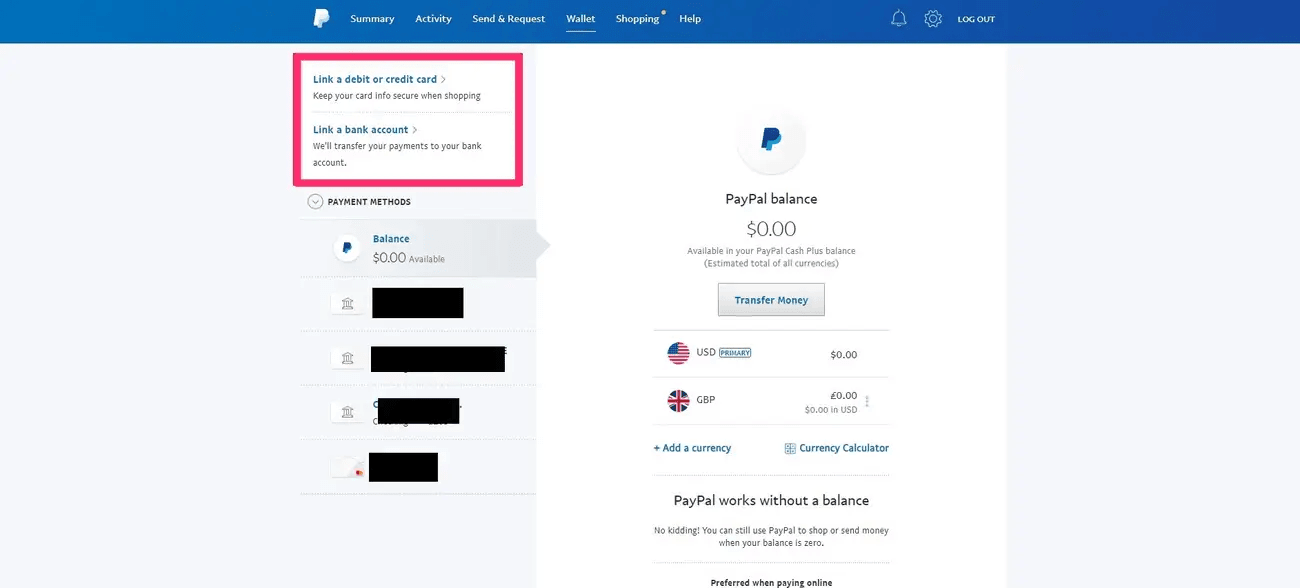Screen dimensions: 1300x588
Task: Select the Mastercard card icon
Action: pos(347,467)
